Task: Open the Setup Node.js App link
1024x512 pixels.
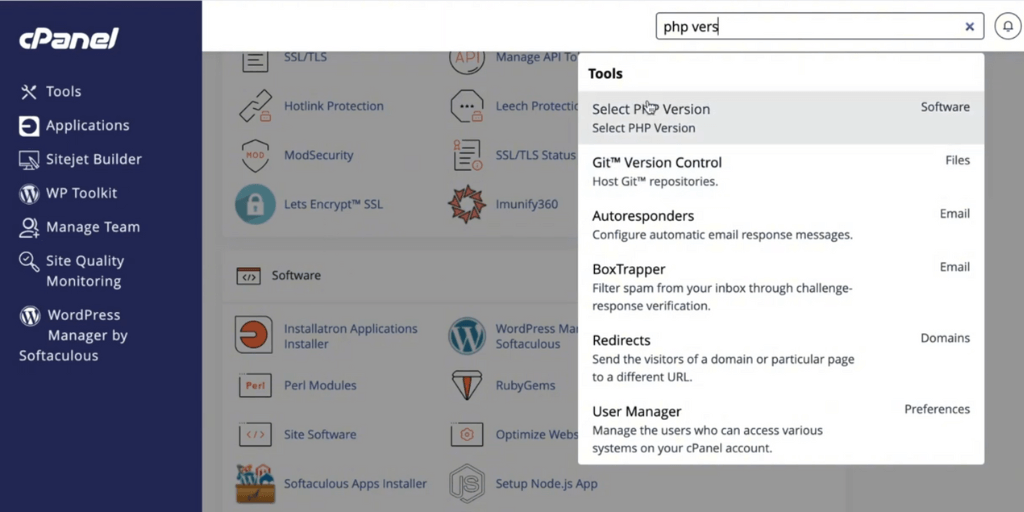Action: tap(546, 484)
